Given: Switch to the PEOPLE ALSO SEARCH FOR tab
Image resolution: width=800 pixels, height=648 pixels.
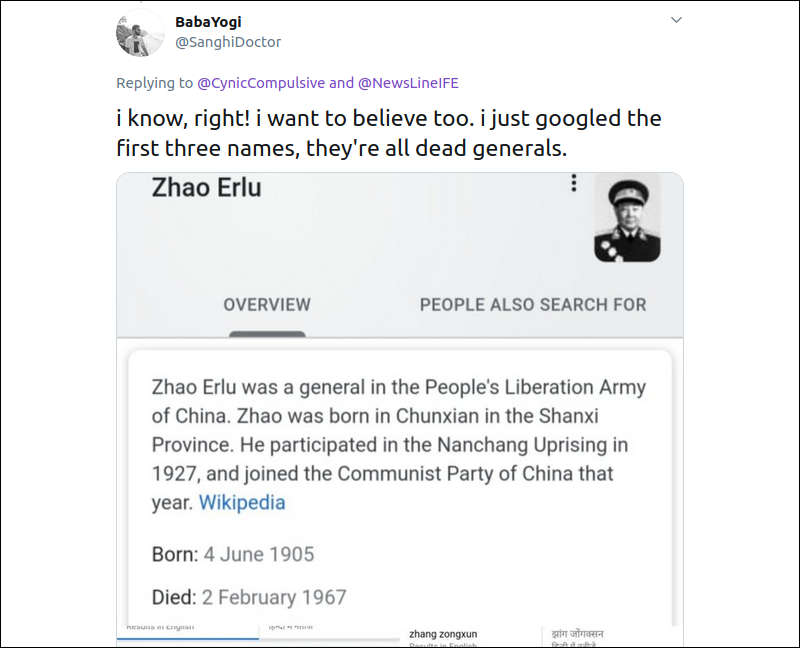Looking at the screenshot, I should pyautogui.click(x=533, y=305).
